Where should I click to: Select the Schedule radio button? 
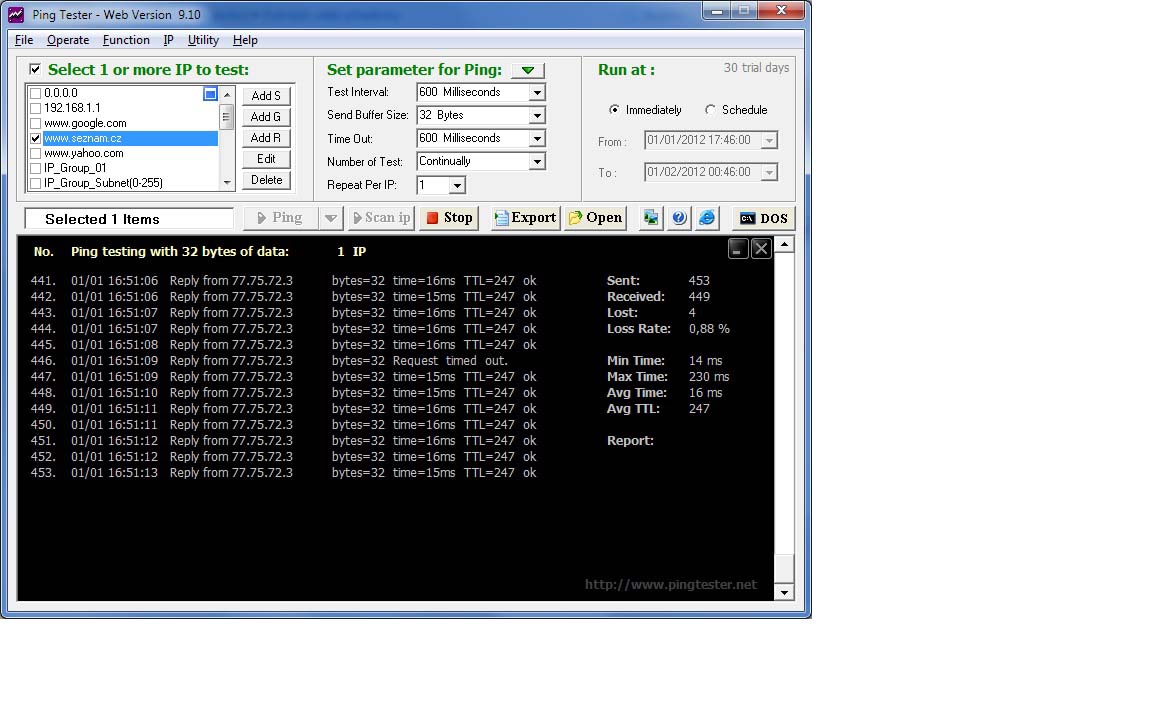click(710, 109)
